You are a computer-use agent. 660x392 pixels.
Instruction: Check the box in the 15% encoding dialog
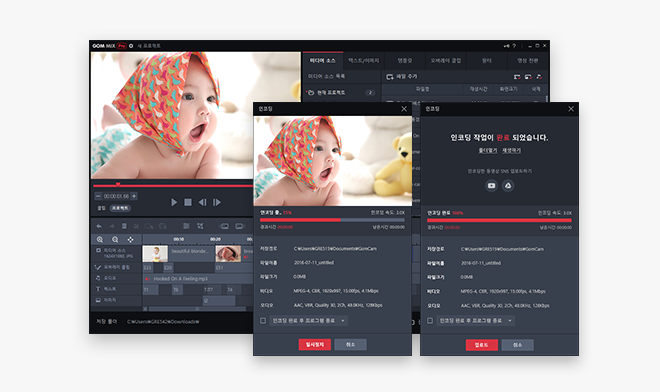[x=263, y=321]
